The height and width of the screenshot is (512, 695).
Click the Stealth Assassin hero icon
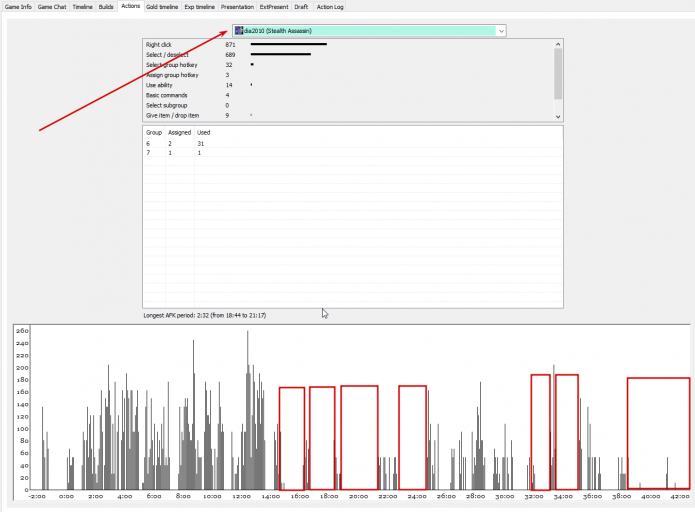[239, 31]
